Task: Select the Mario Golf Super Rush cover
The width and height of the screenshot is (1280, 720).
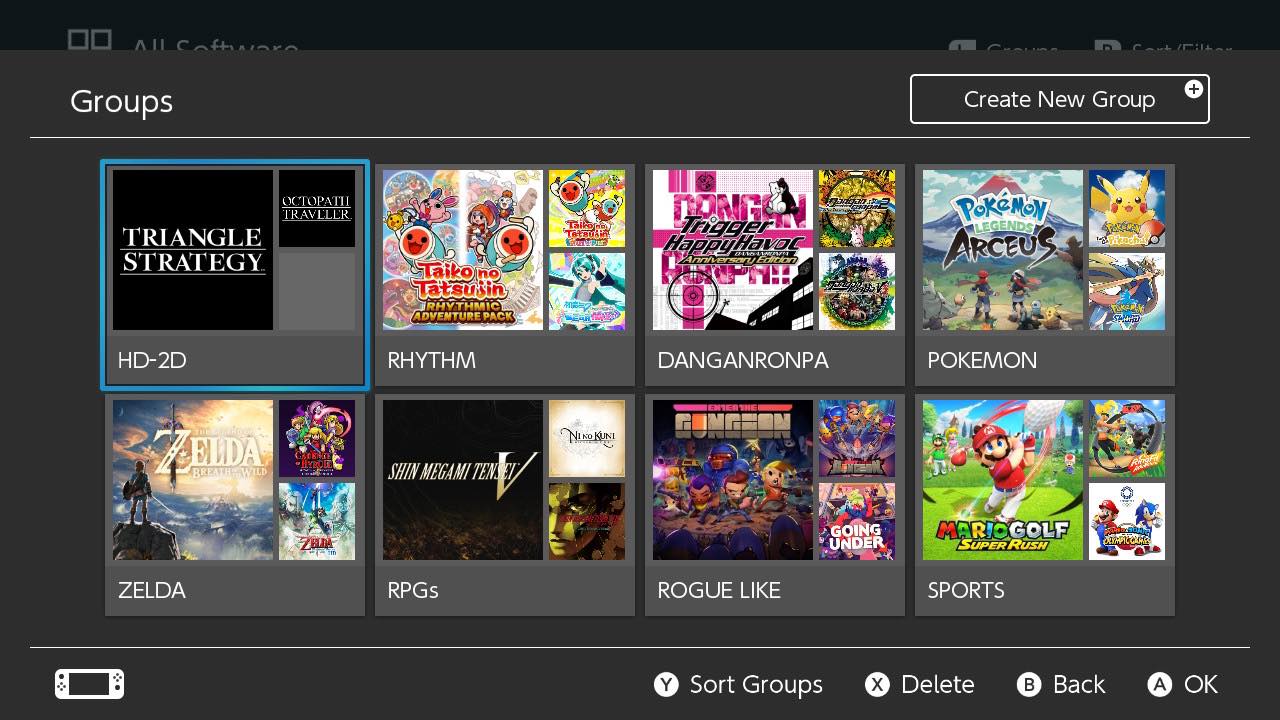Action: pyautogui.click(x=1003, y=480)
